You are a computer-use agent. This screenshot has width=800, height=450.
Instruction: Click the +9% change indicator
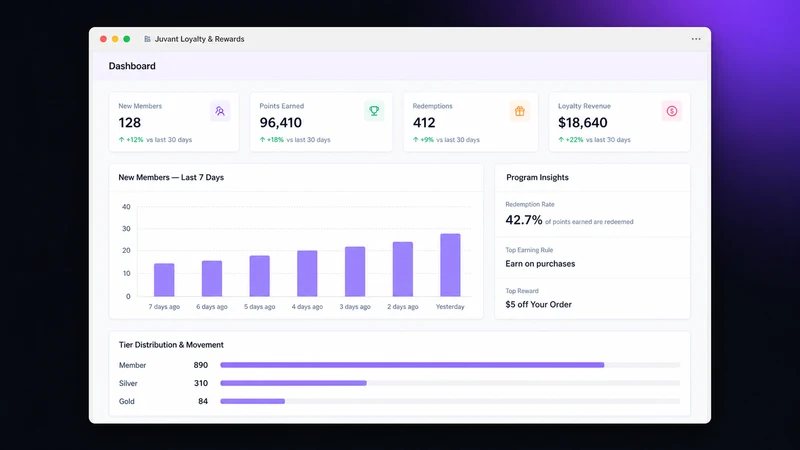click(x=423, y=139)
